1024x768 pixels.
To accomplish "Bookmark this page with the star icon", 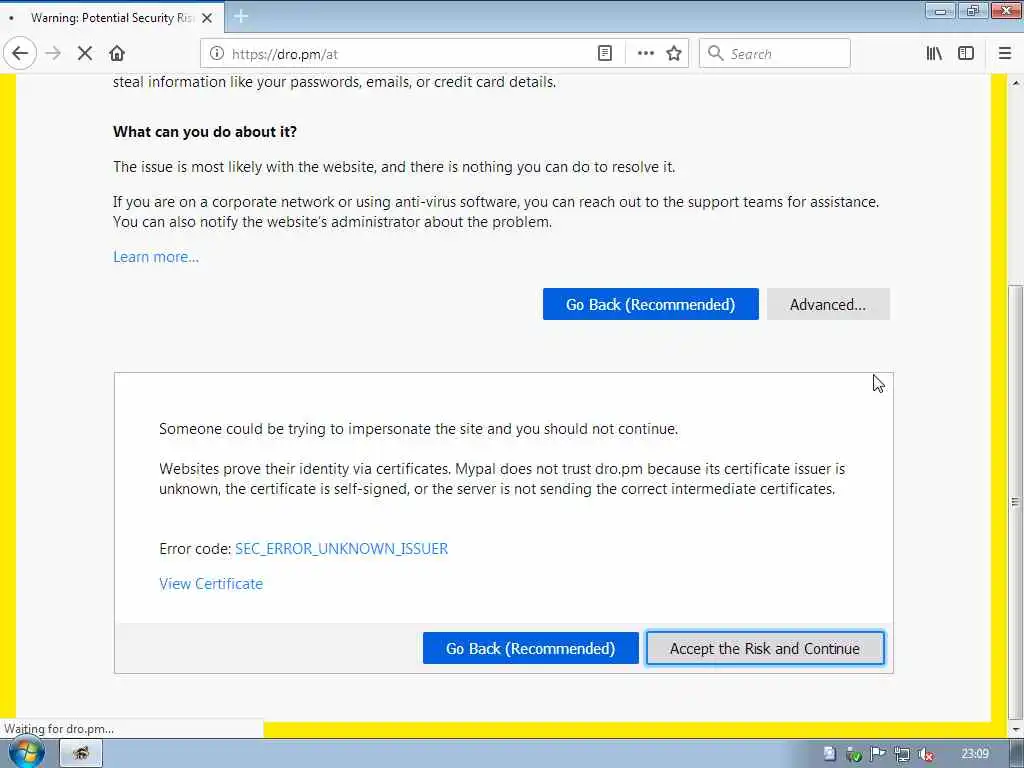I will coord(674,54).
